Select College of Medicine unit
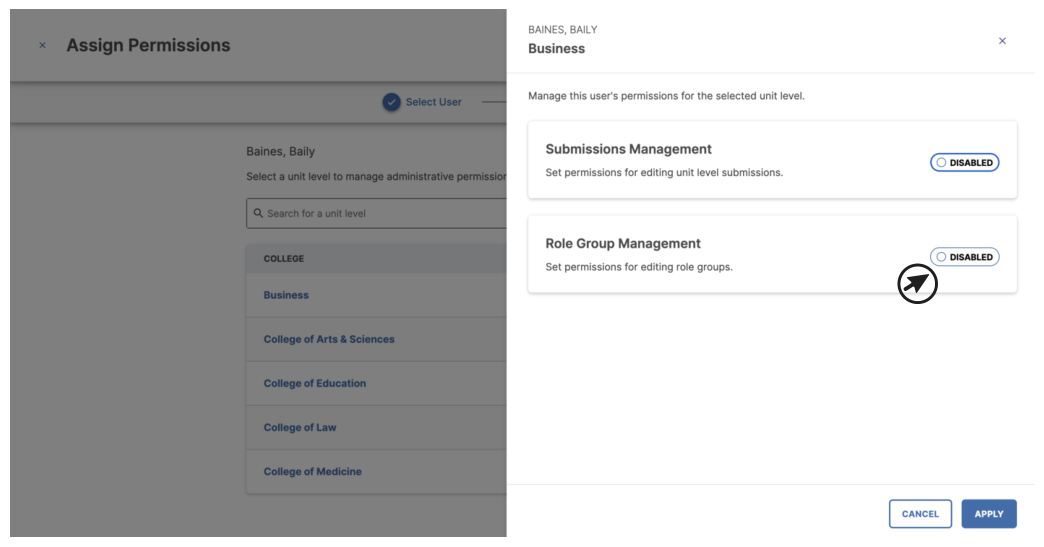 pos(312,471)
